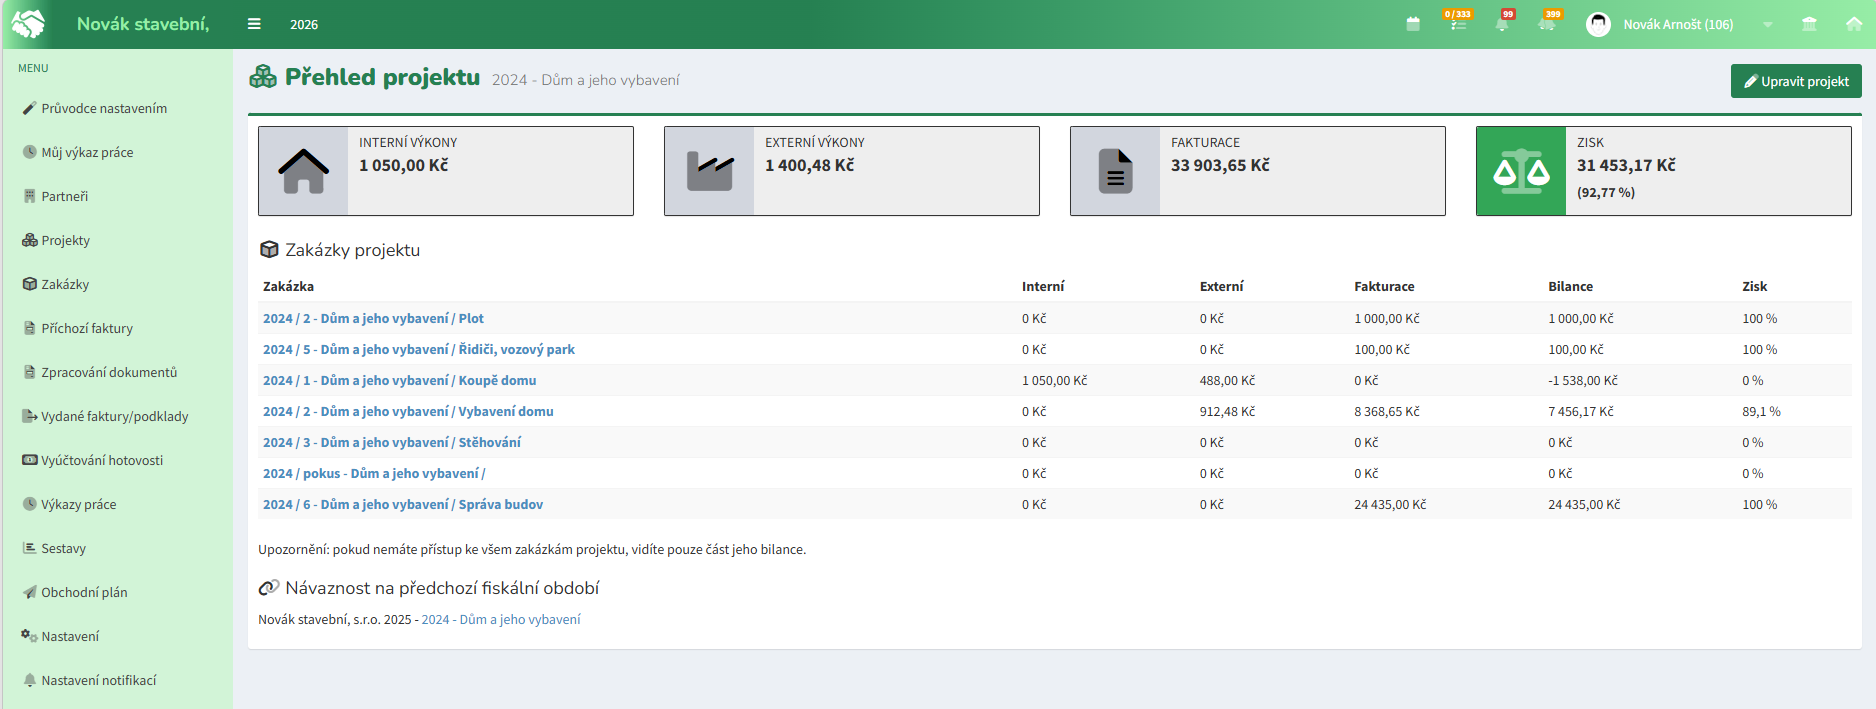The width and height of the screenshot is (1876, 709).
Task: Click the Zakázka column header
Action: click(x=288, y=287)
